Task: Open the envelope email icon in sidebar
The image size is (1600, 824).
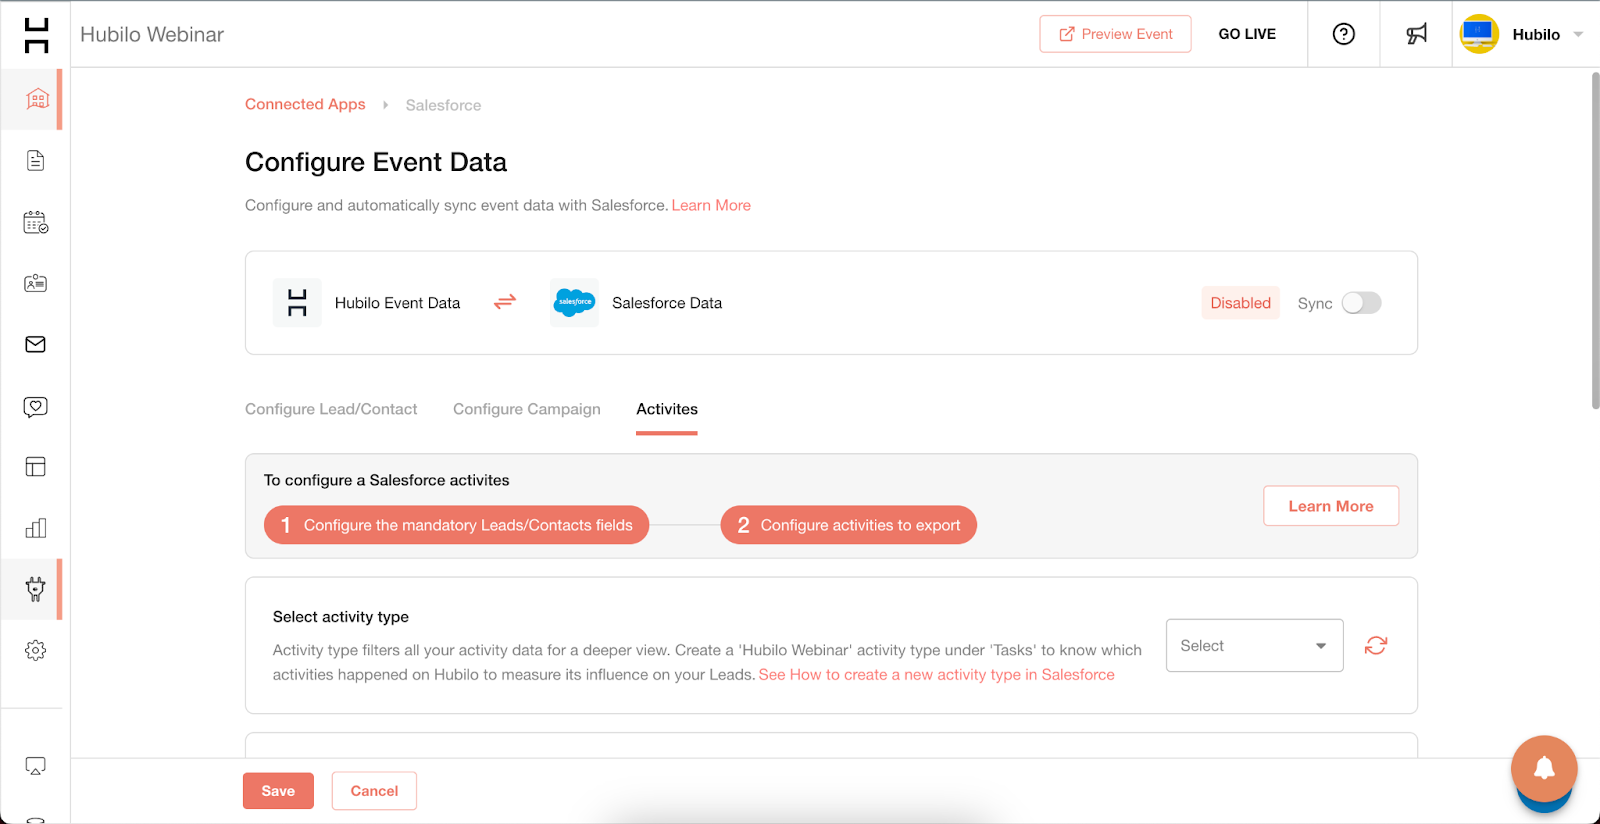Action: pyautogui.click(x=36, y=345)
